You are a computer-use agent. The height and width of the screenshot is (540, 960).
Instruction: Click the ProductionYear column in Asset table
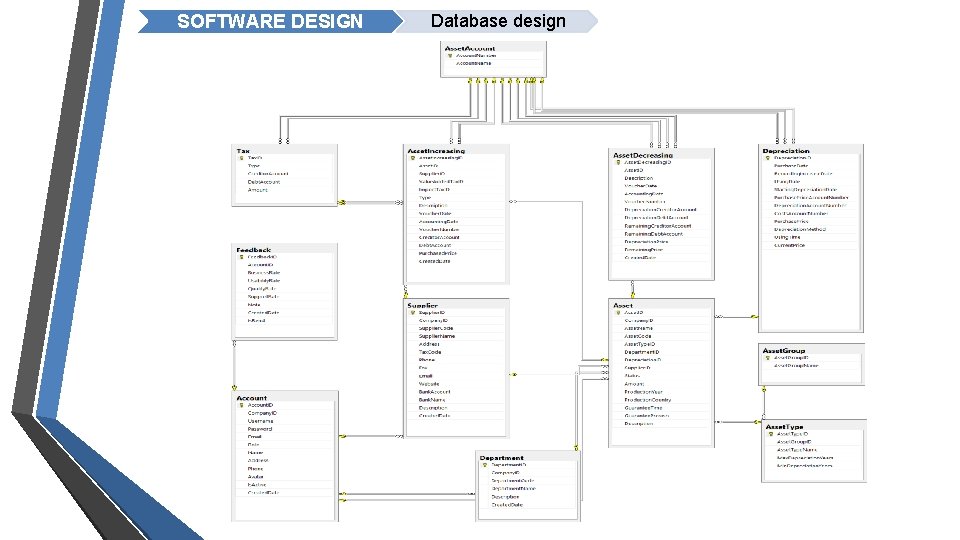tap(643, 392)
